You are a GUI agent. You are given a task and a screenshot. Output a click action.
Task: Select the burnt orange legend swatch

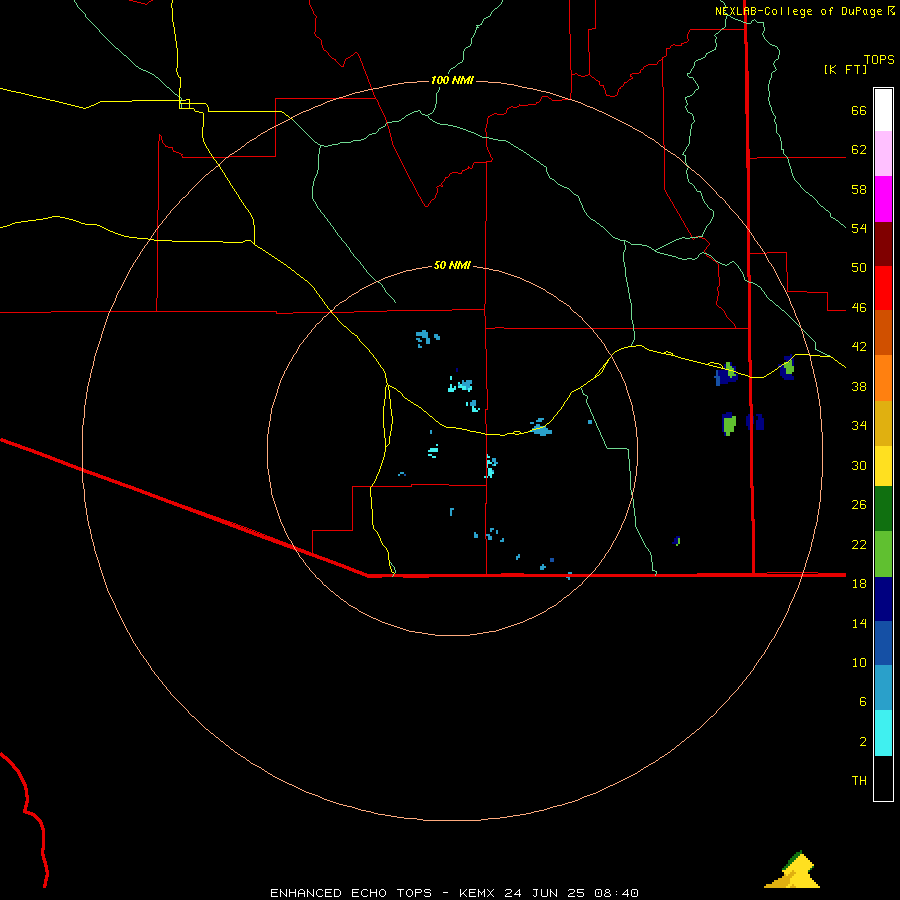883,333
